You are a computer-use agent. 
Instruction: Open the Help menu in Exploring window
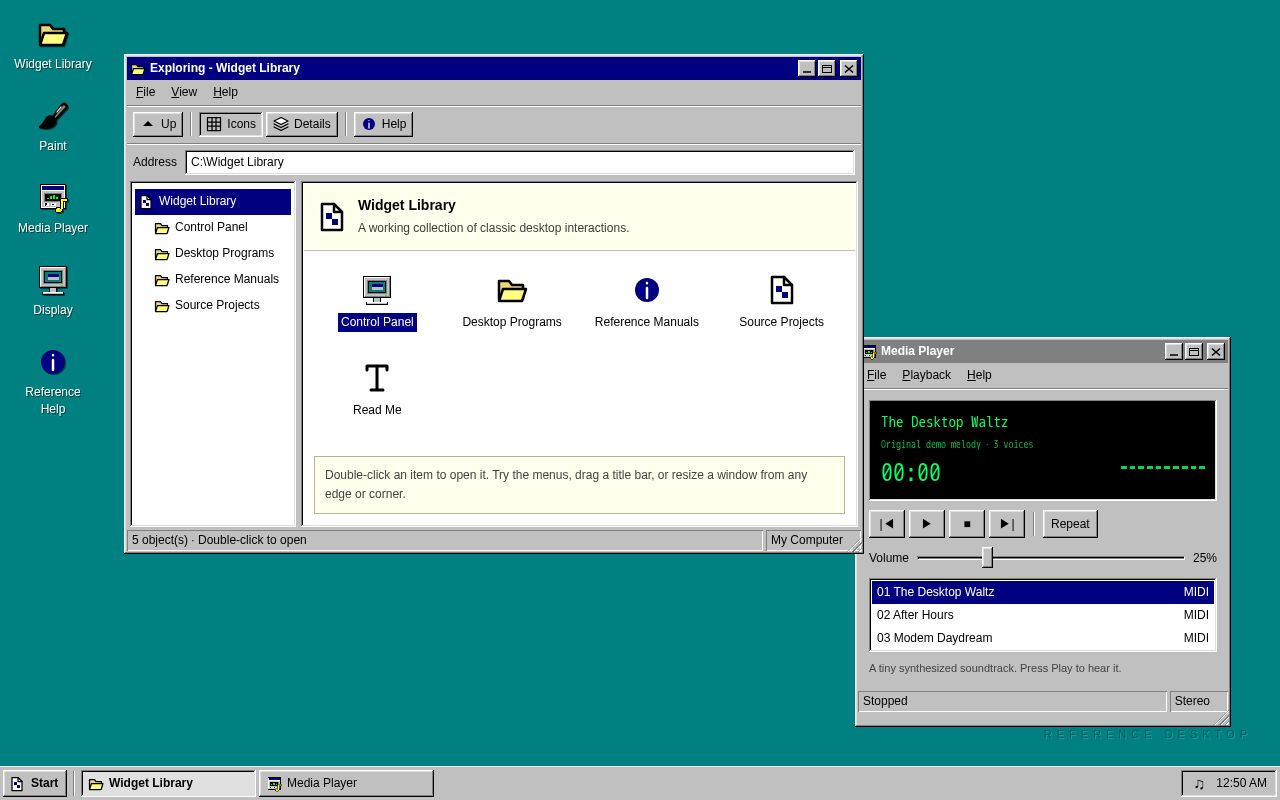tap(225, 92)
